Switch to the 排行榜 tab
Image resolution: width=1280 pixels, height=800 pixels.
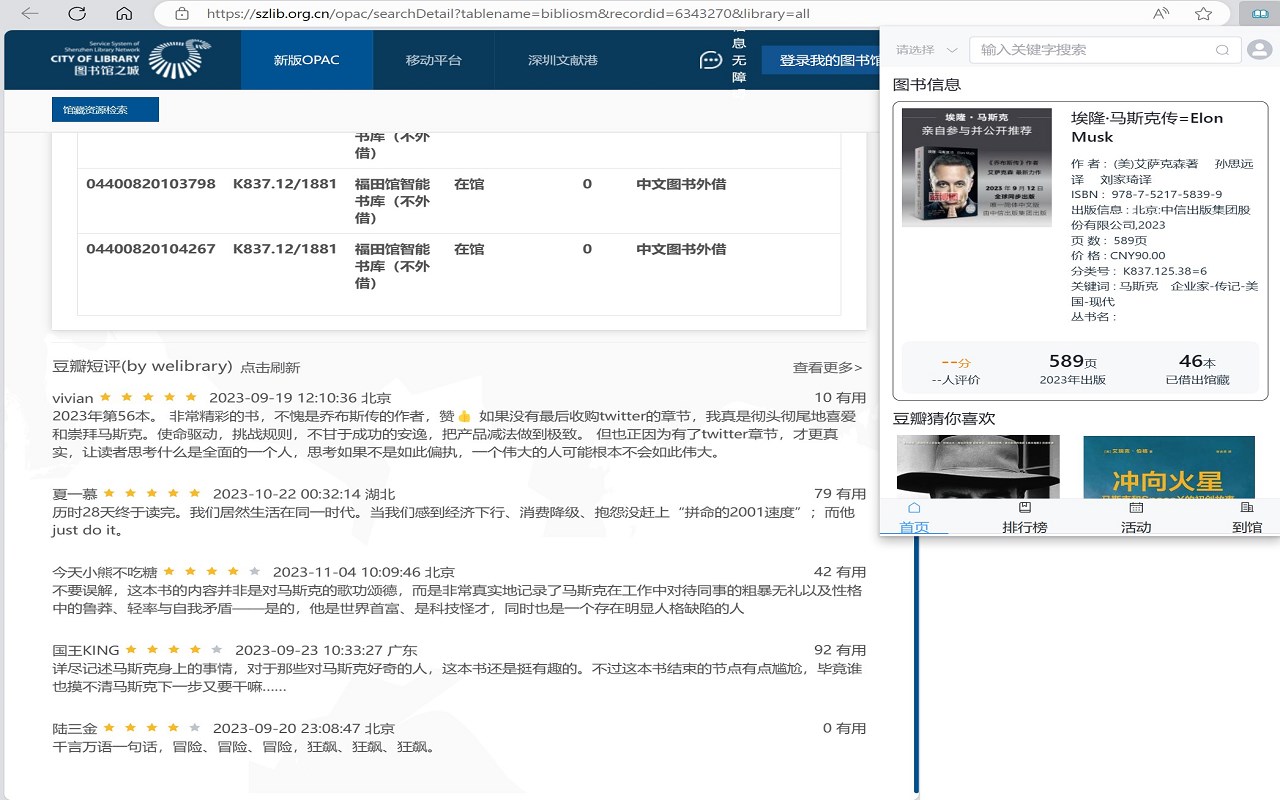tap(1025, 518)
